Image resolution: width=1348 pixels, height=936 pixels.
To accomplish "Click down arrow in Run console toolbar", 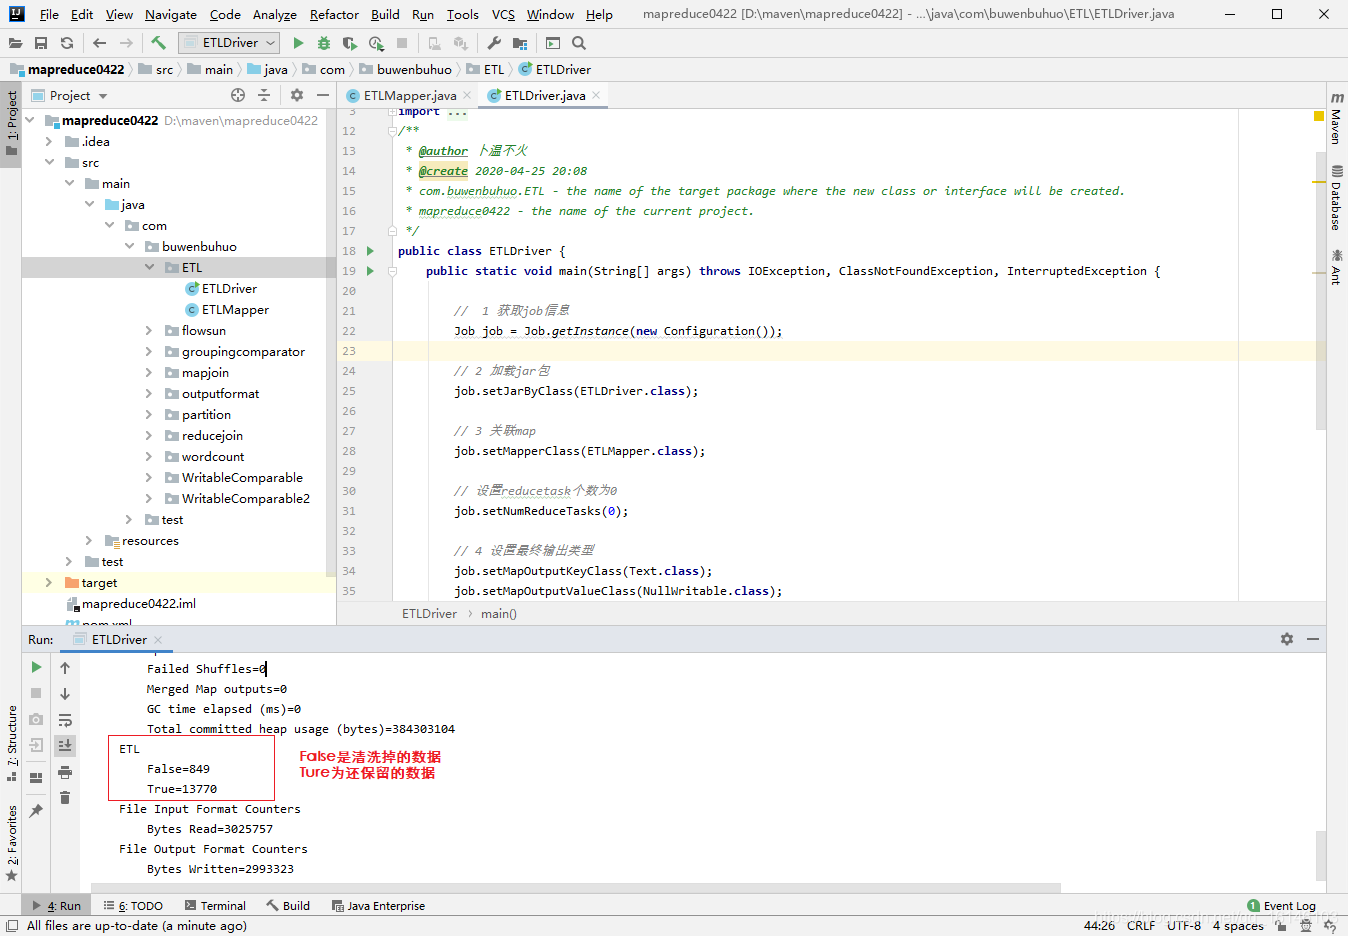I will (65, 693).
